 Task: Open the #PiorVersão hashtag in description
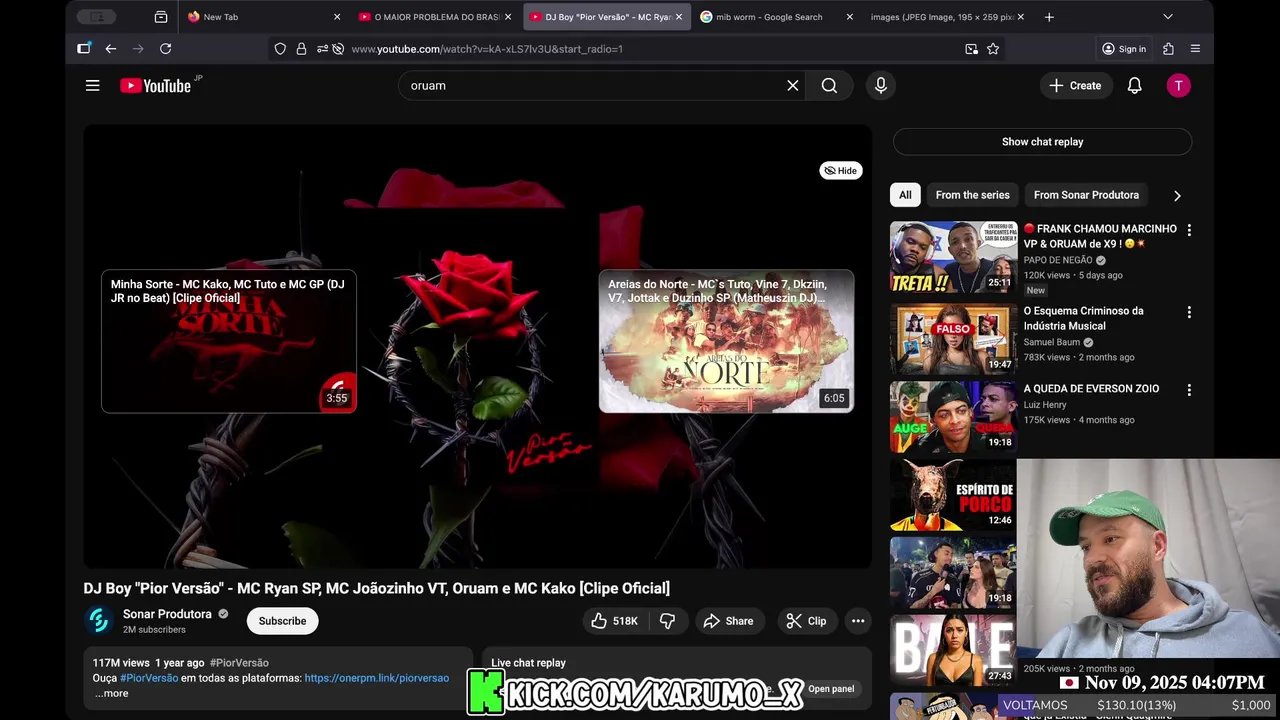149,678
